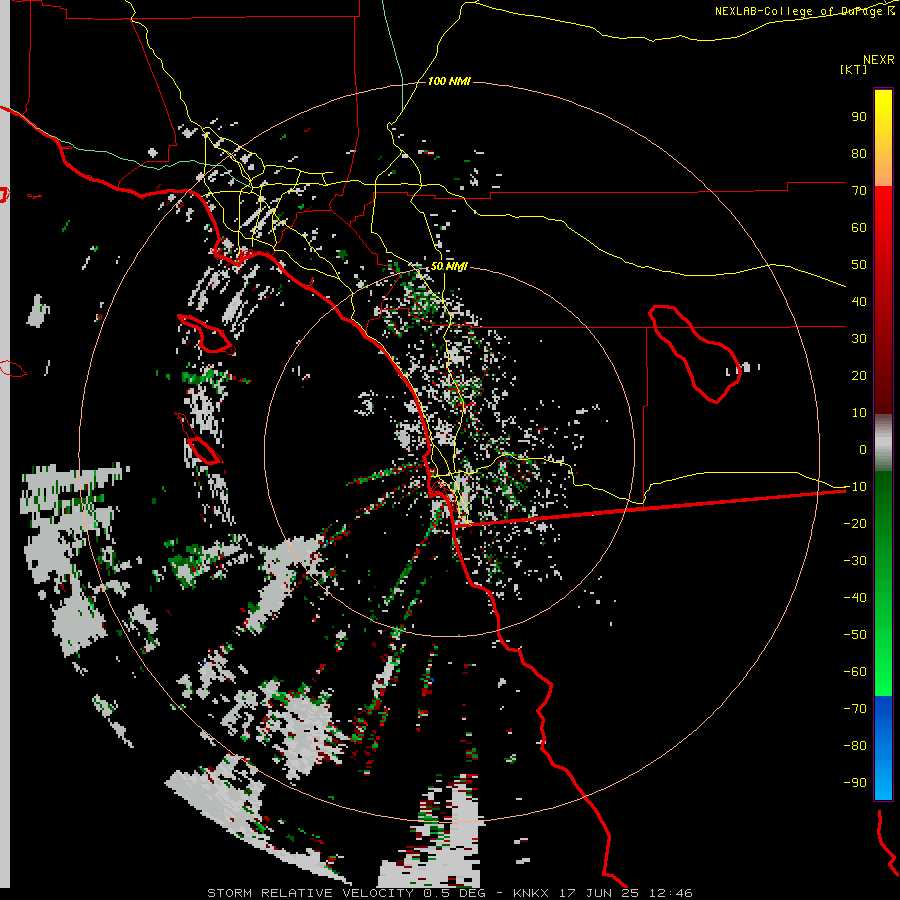Viewport: 900px width, 900px height.
Task: Pick the gray zero band of color scale
Action: (x=883, y=443)
